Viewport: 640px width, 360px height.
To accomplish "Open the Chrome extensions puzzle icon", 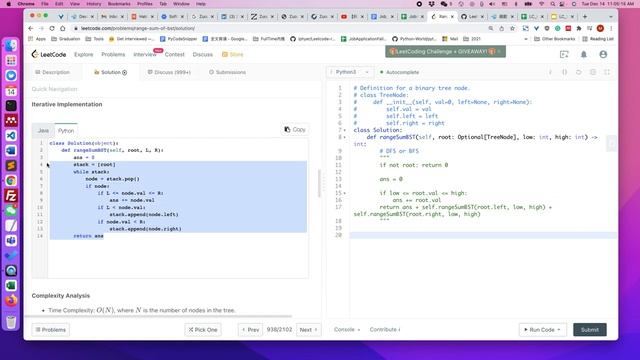I will click(579, 28).
